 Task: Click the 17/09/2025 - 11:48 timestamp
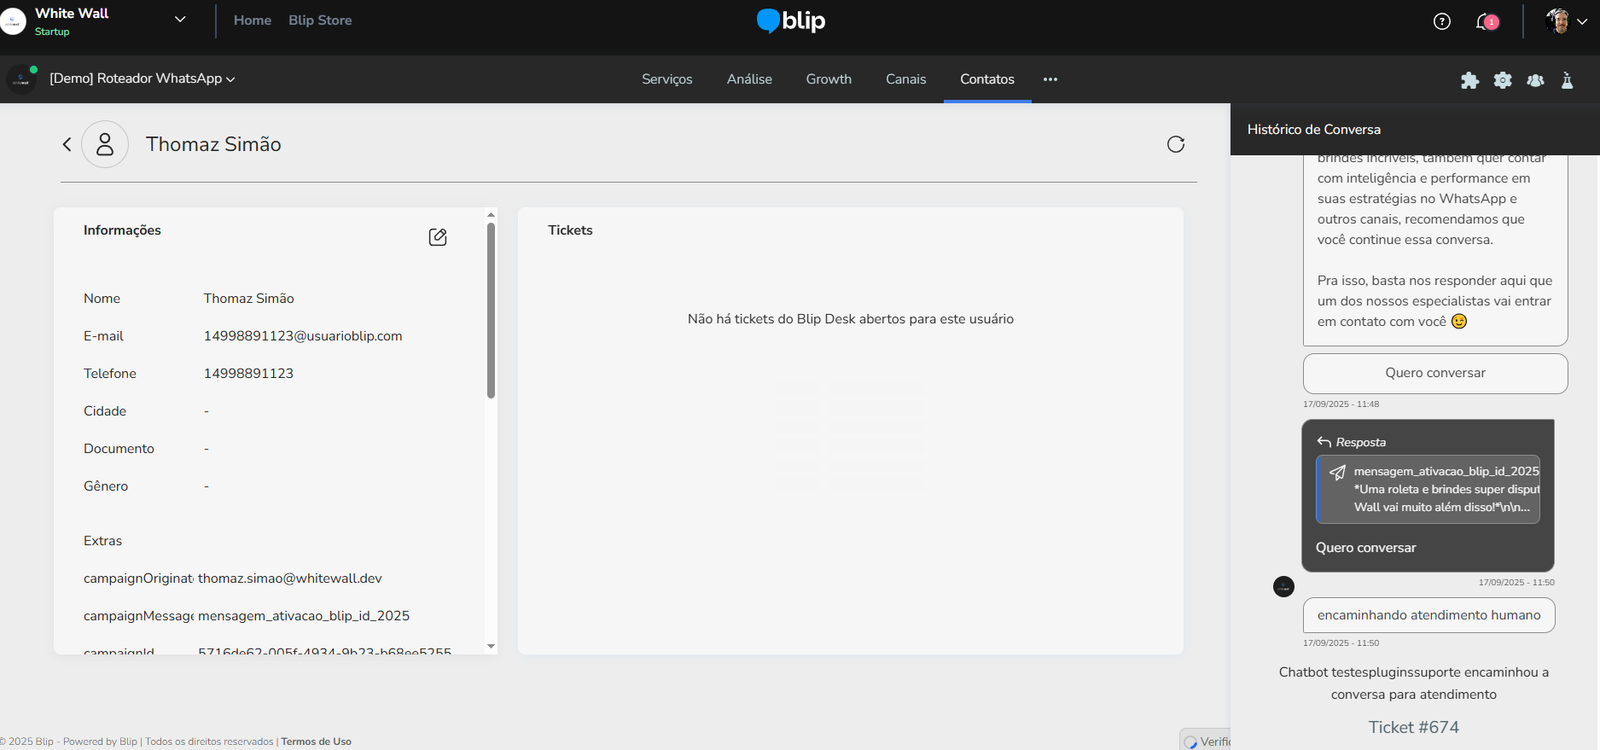point(1341,404)
